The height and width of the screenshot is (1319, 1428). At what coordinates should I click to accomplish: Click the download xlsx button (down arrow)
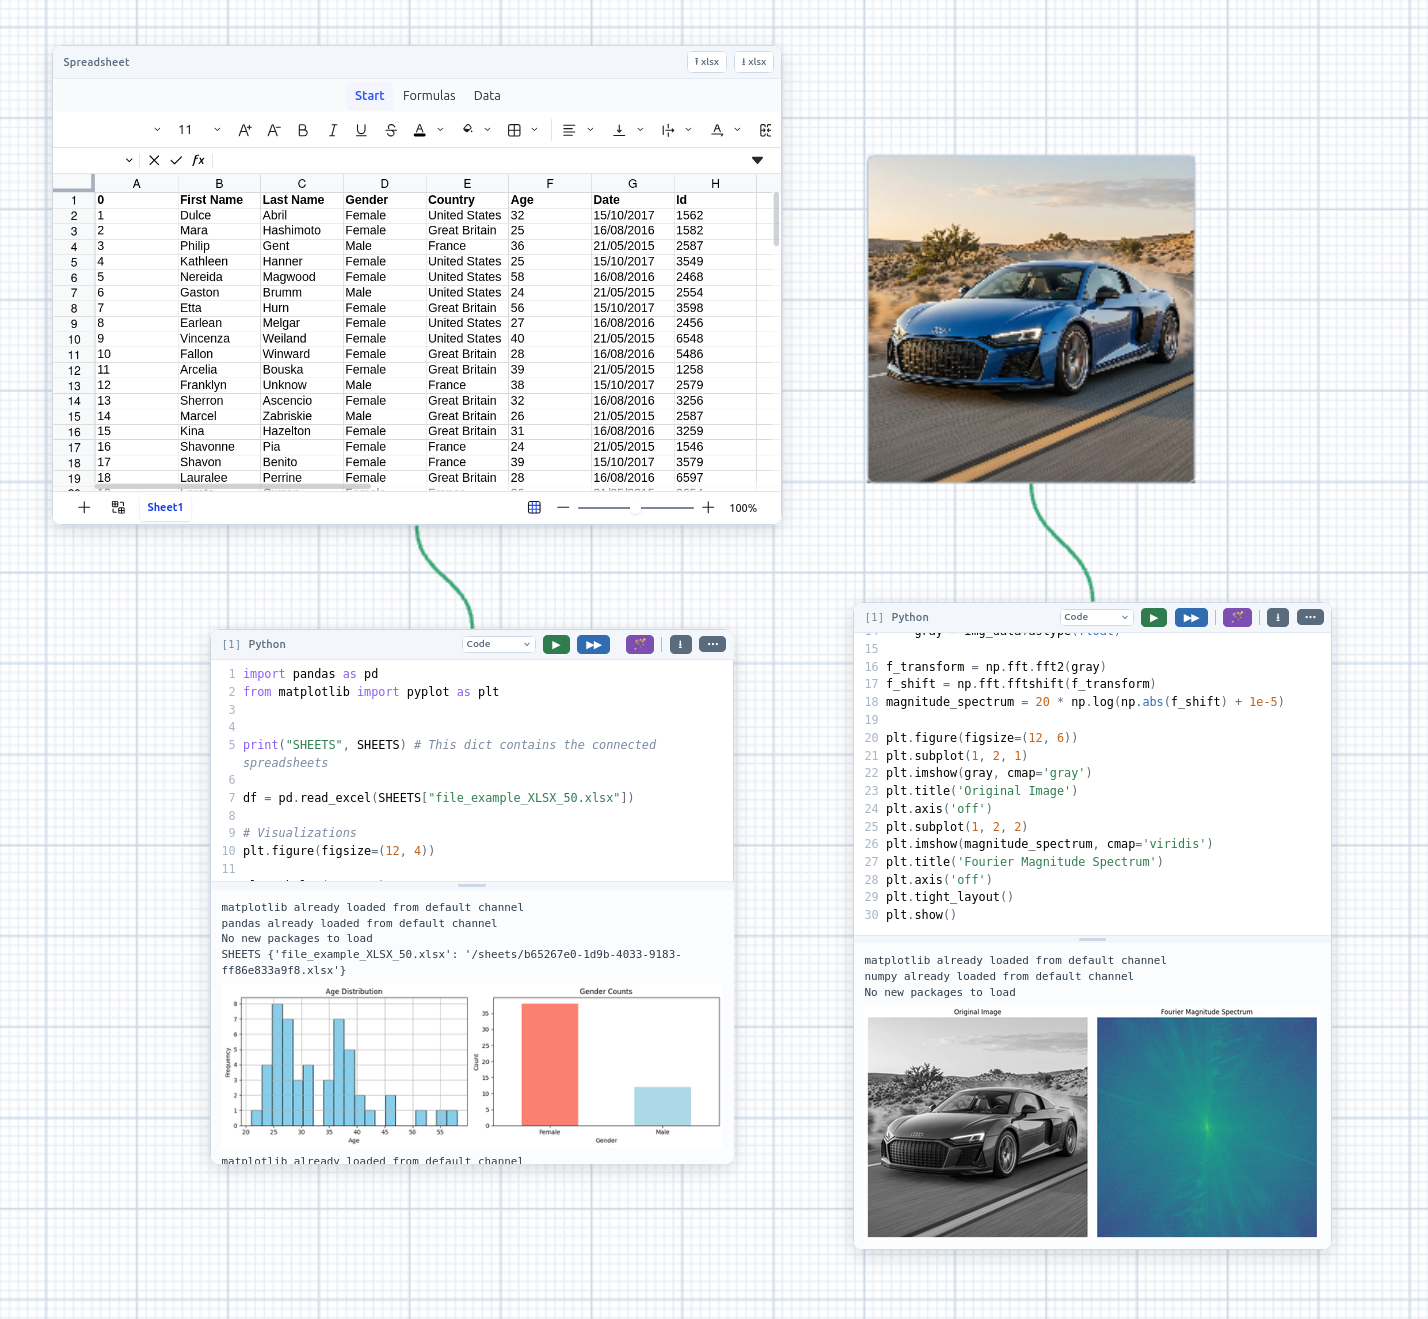(x=754, y=62)
